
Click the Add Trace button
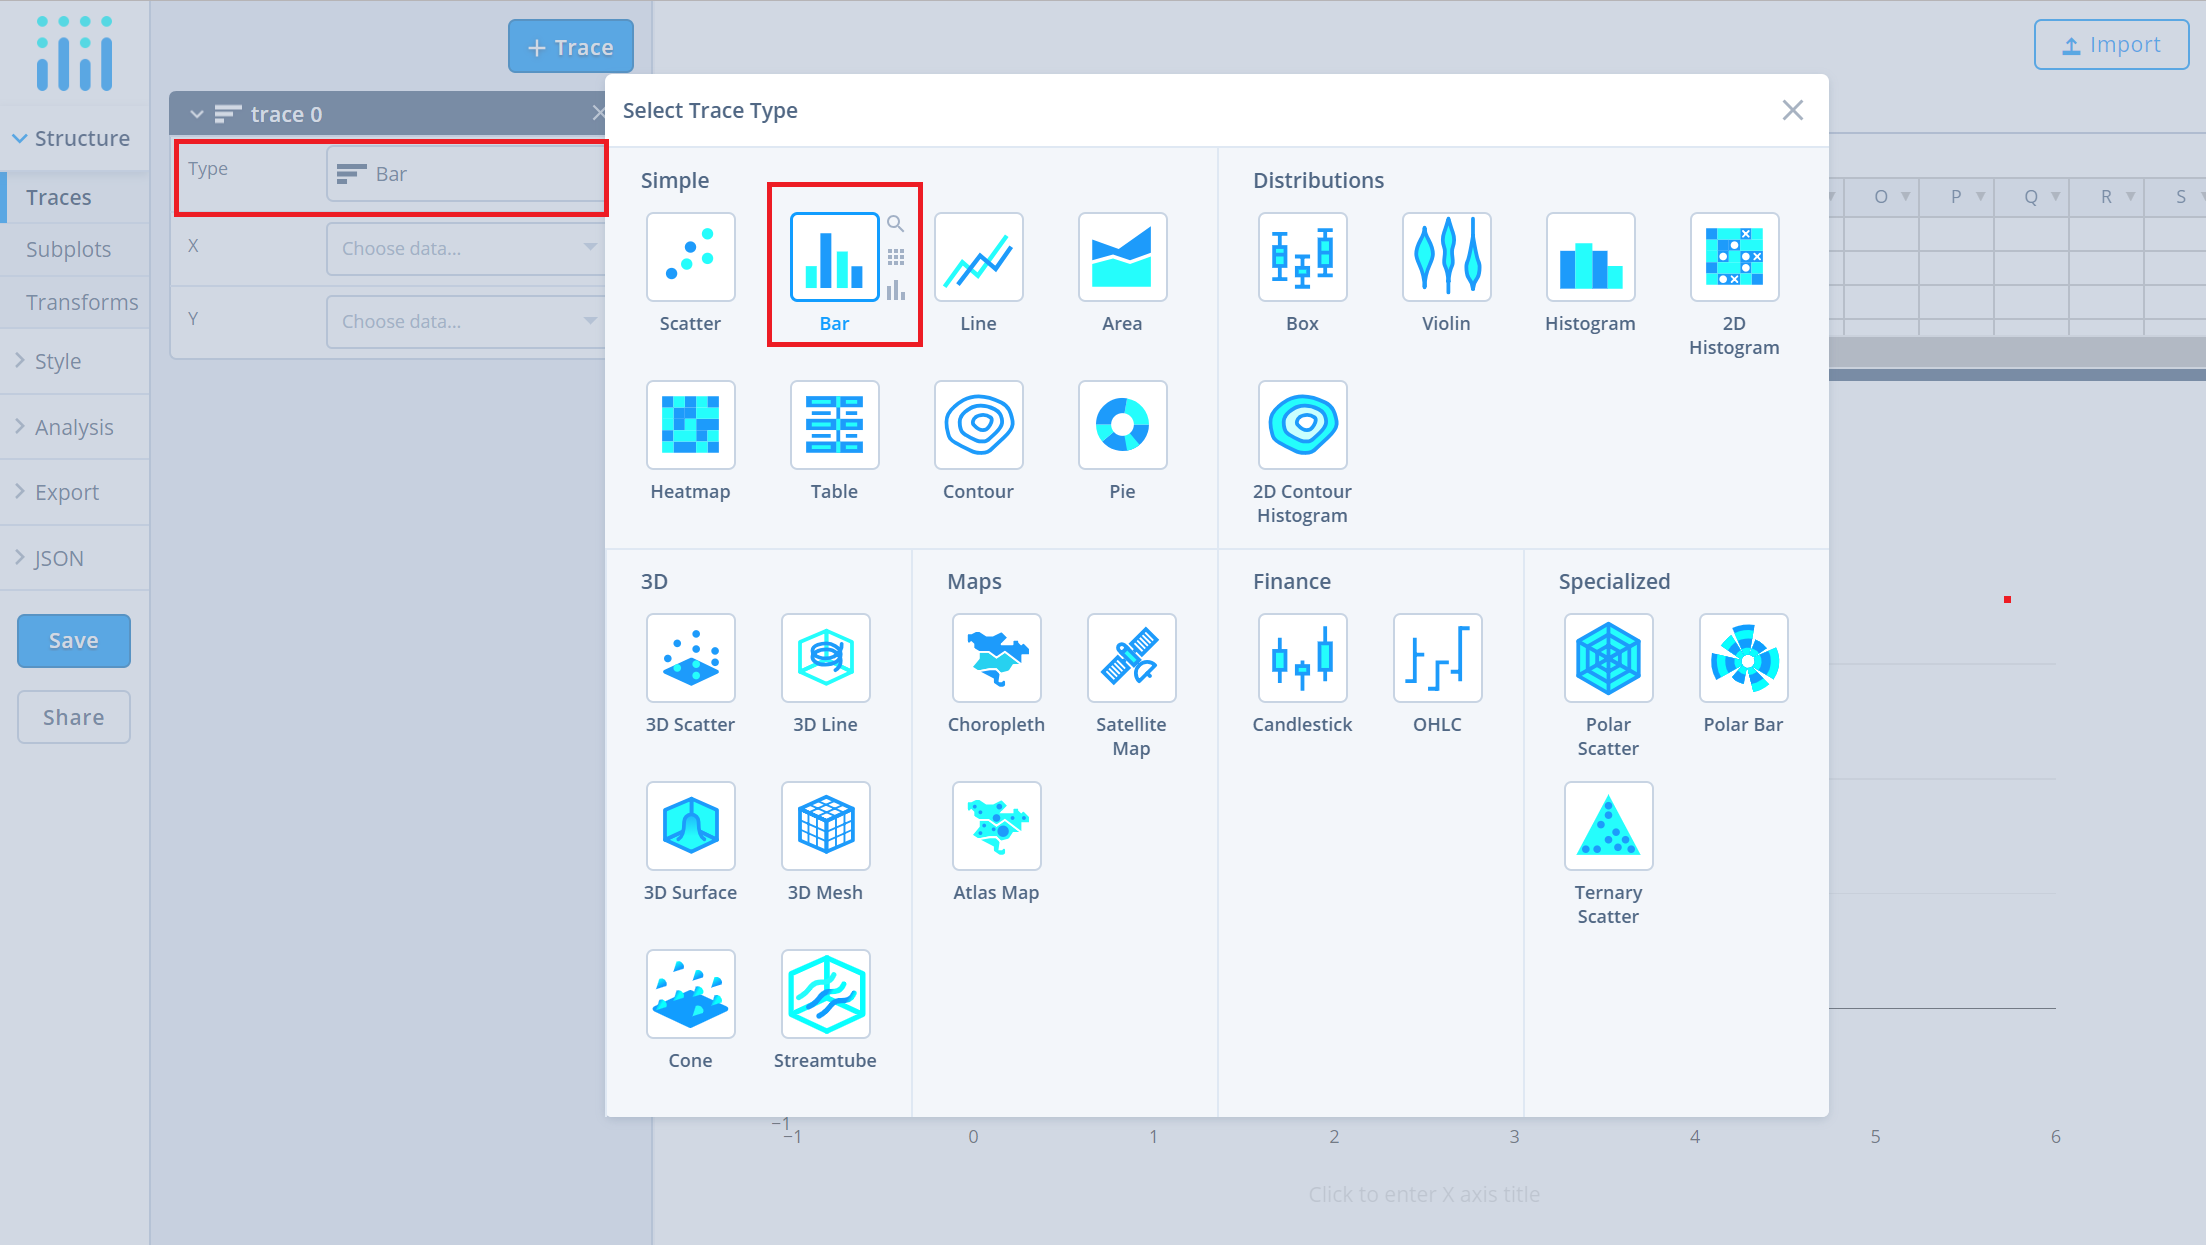tap(571, 45)
